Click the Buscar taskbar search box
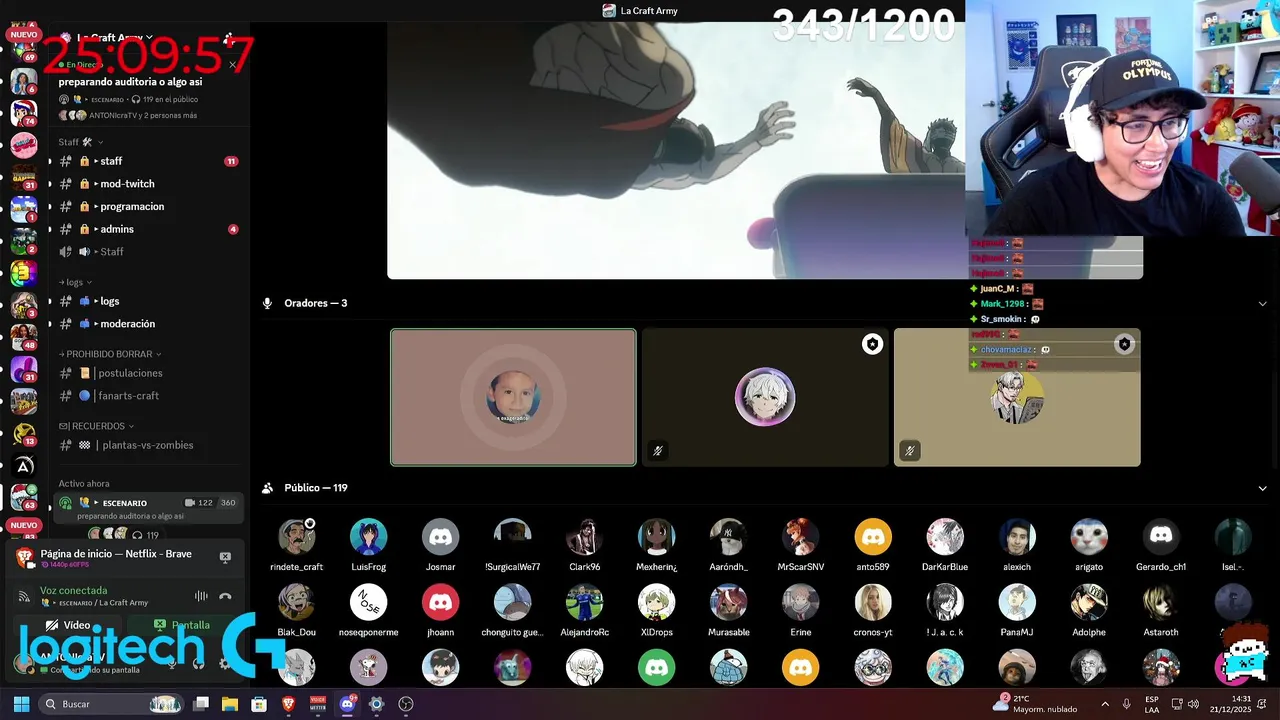 click(x=113, y=704)
